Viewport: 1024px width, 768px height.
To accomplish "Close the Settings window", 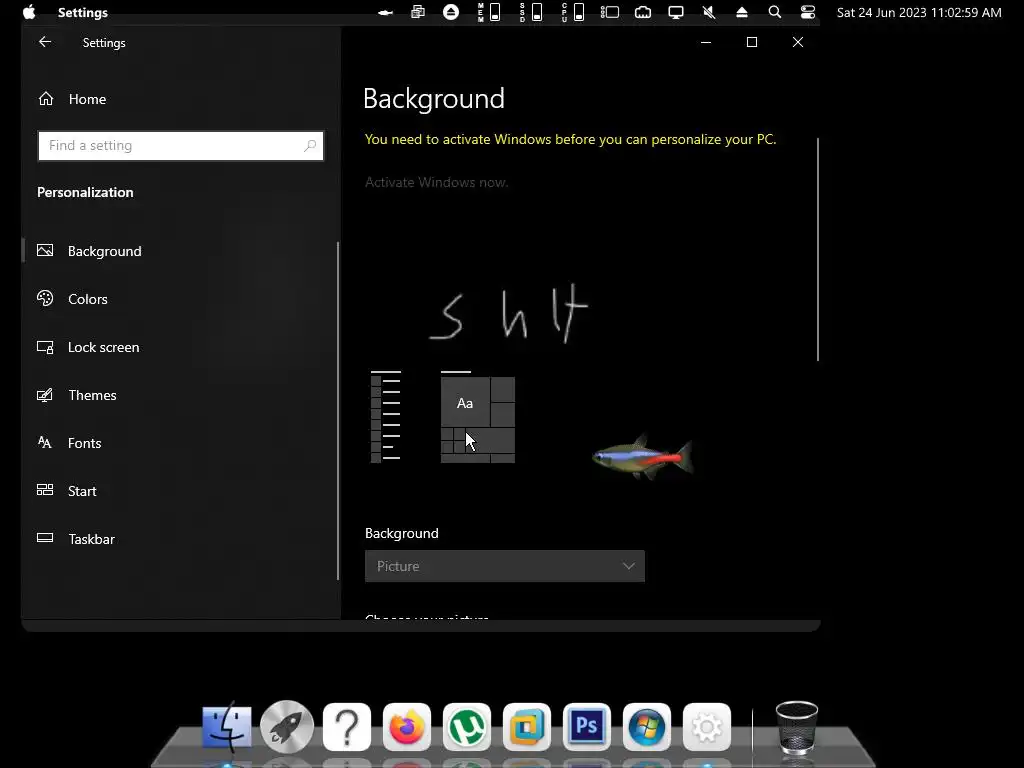I will 798,42.
